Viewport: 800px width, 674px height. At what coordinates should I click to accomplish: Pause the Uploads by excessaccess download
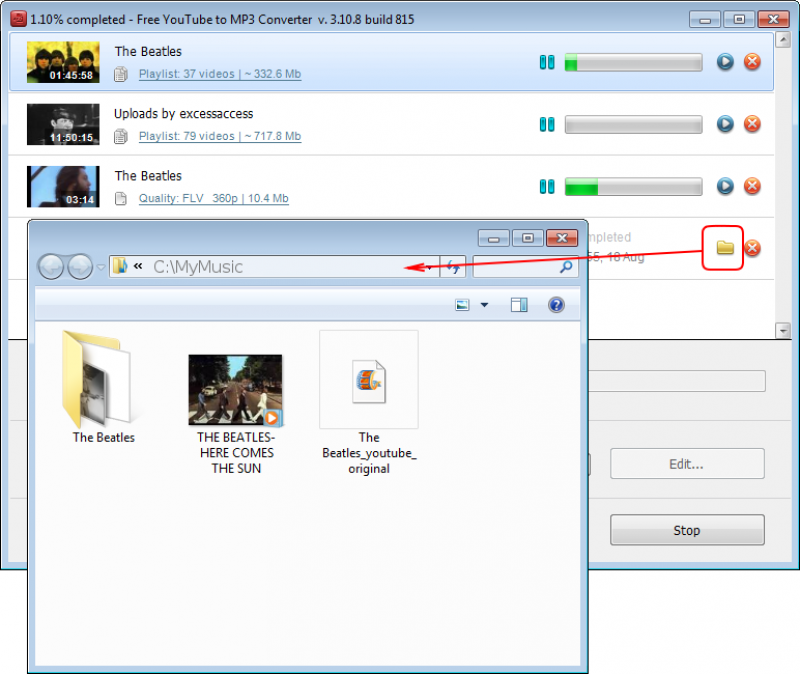click(x=547, y=124)
